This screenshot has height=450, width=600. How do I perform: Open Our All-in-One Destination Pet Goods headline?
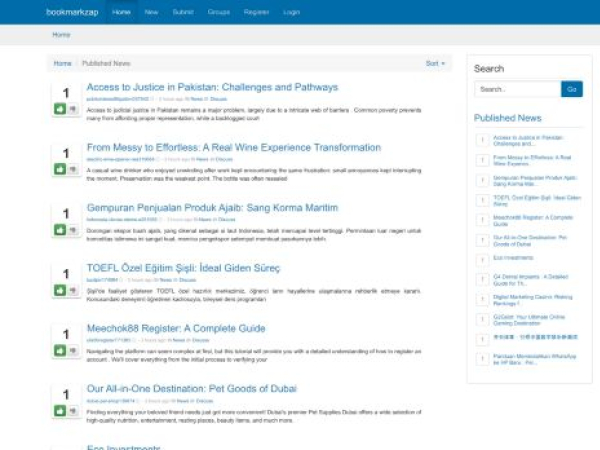click(192, 389)
